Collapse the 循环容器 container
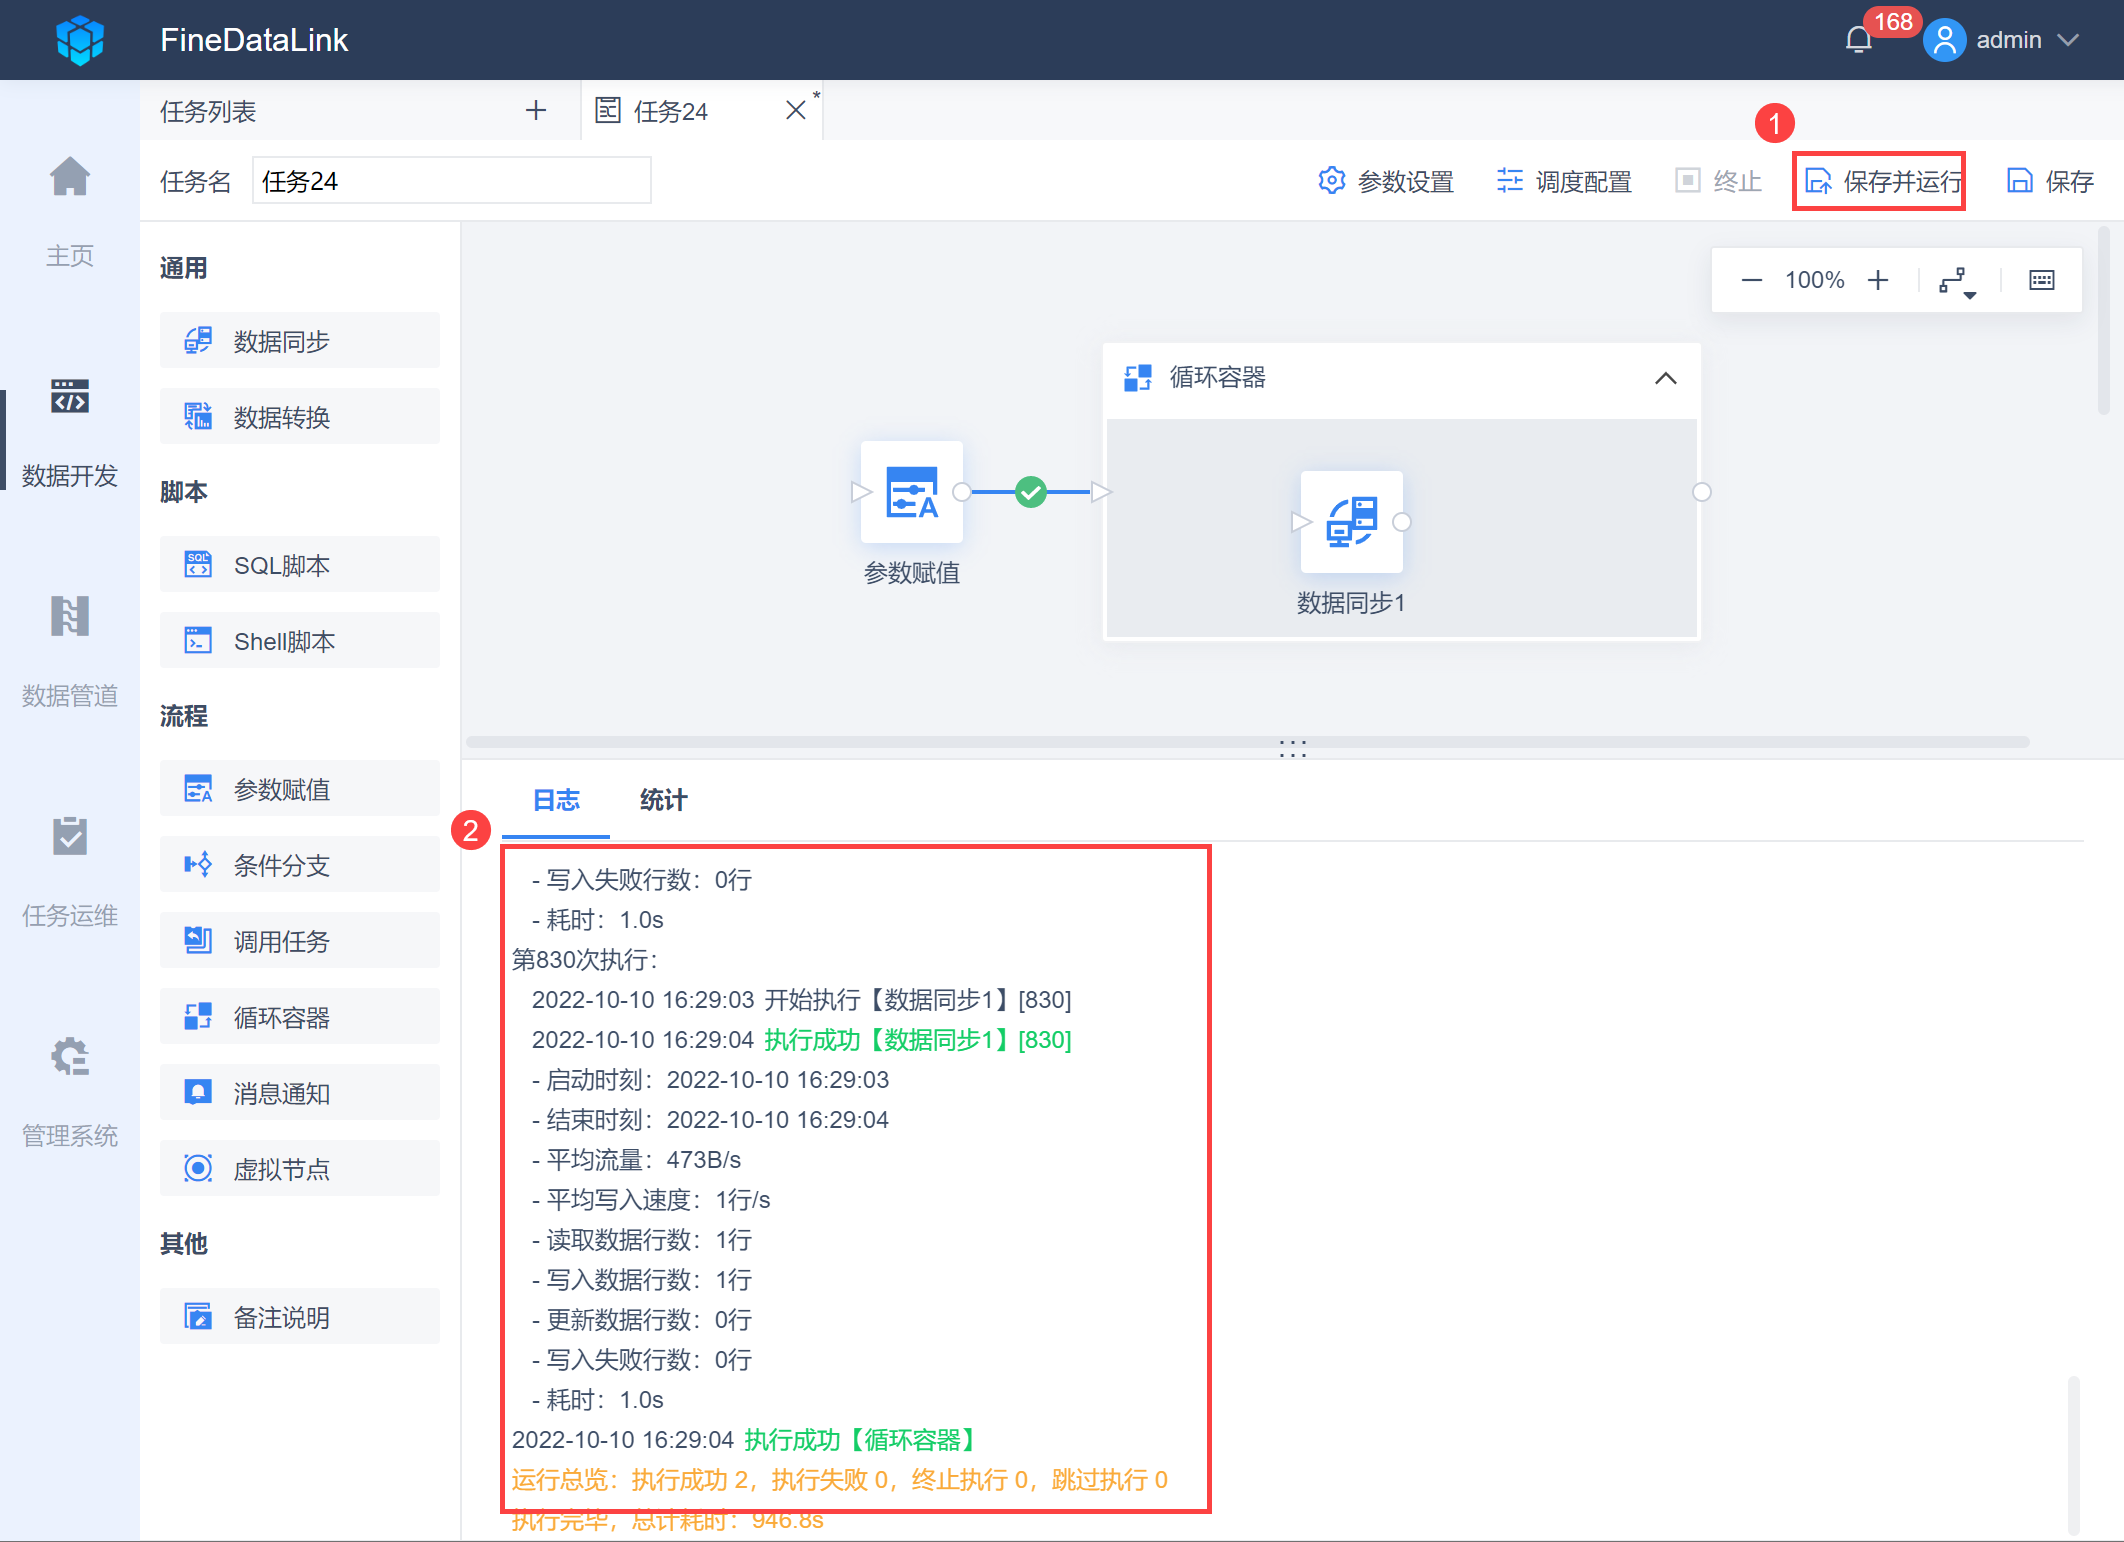This screenshot has width=2124, height=1542. (x=1665, y=378)
